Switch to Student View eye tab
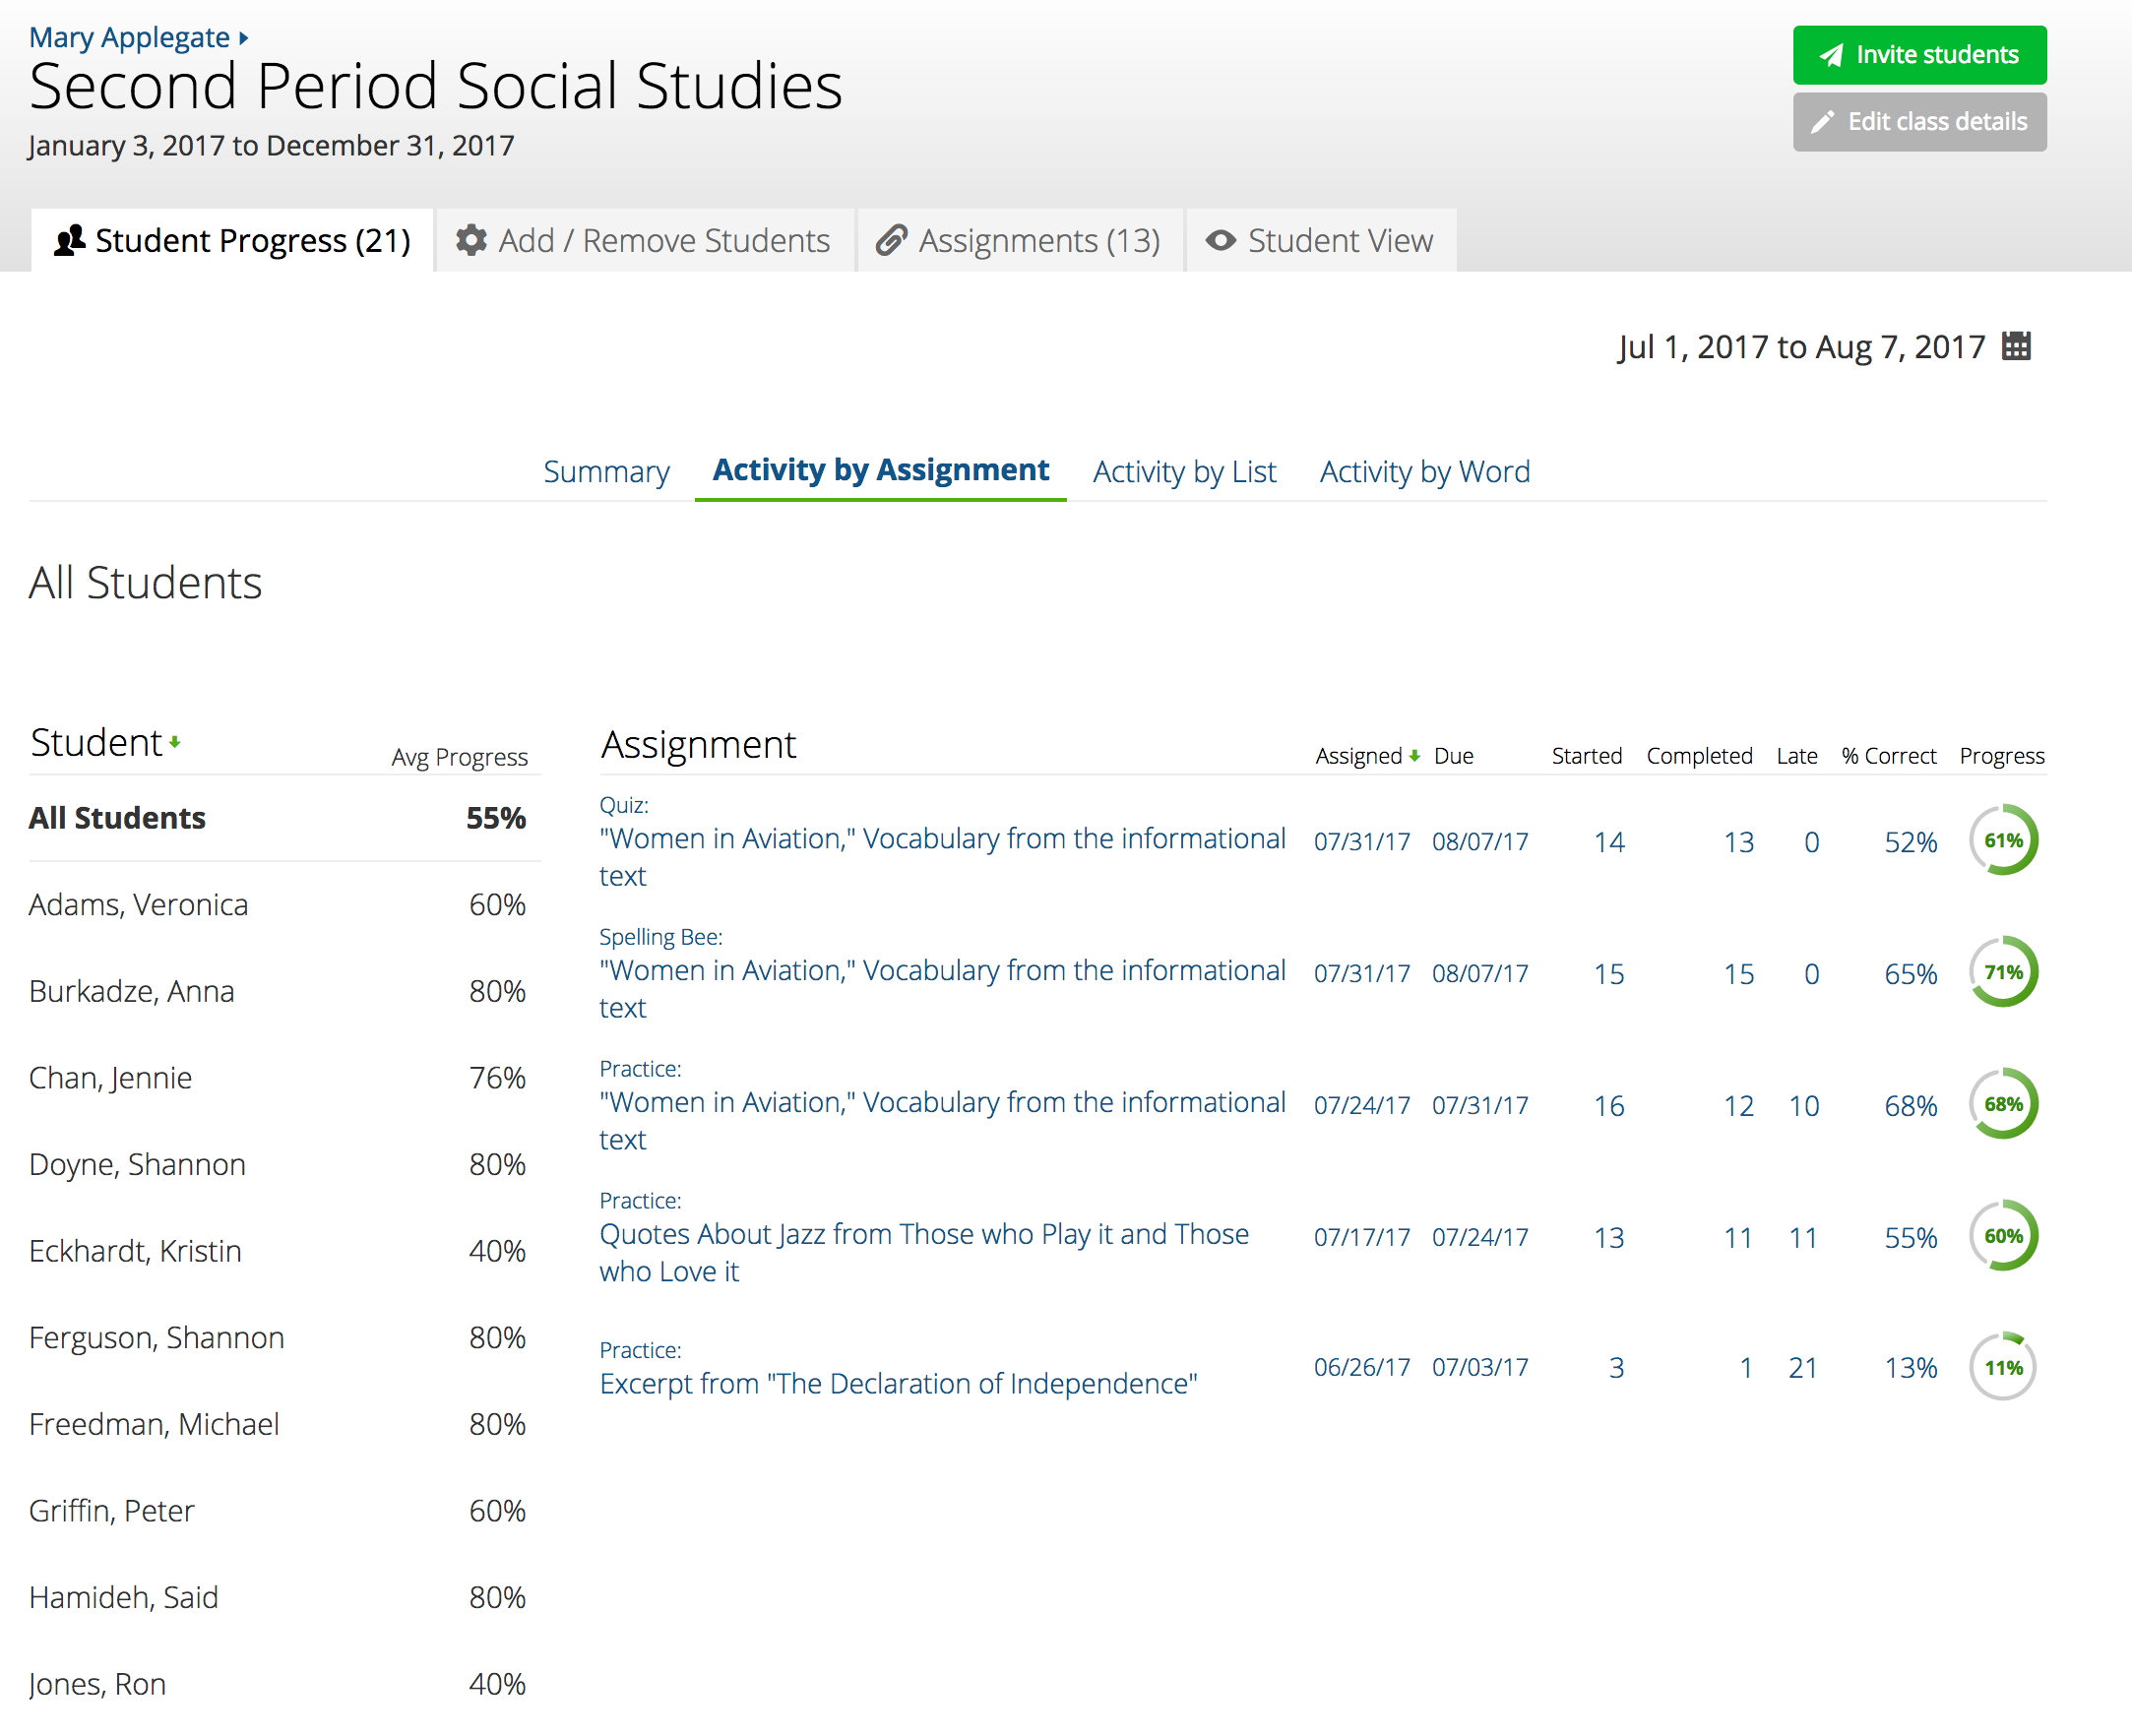Screen dimensions: 2132x1736 click(x=1320, y=241)
